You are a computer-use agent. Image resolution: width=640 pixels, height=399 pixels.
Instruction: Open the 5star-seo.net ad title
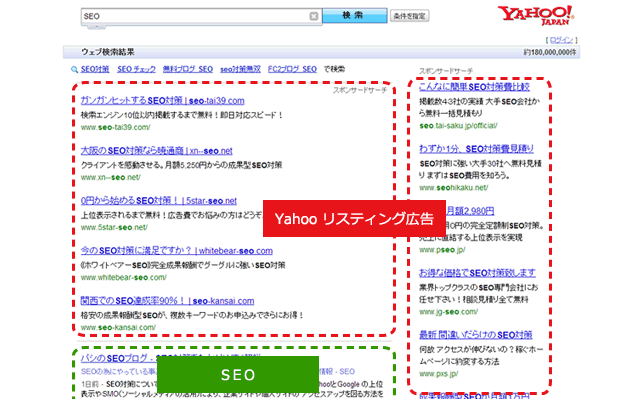[x=159, y=201]
